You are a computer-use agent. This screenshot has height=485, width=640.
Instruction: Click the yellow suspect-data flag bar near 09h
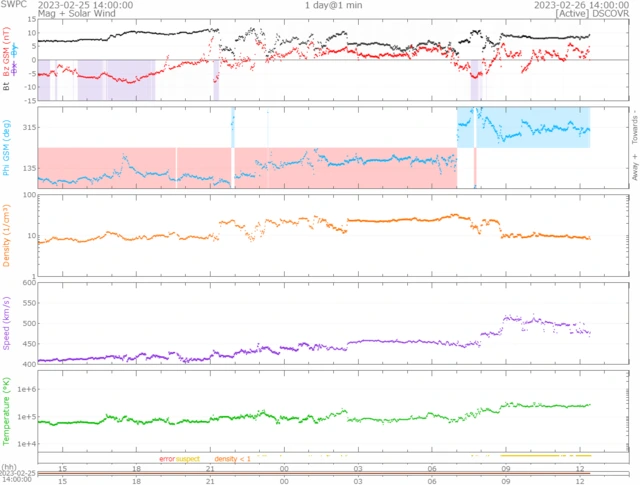pos(530,455)
